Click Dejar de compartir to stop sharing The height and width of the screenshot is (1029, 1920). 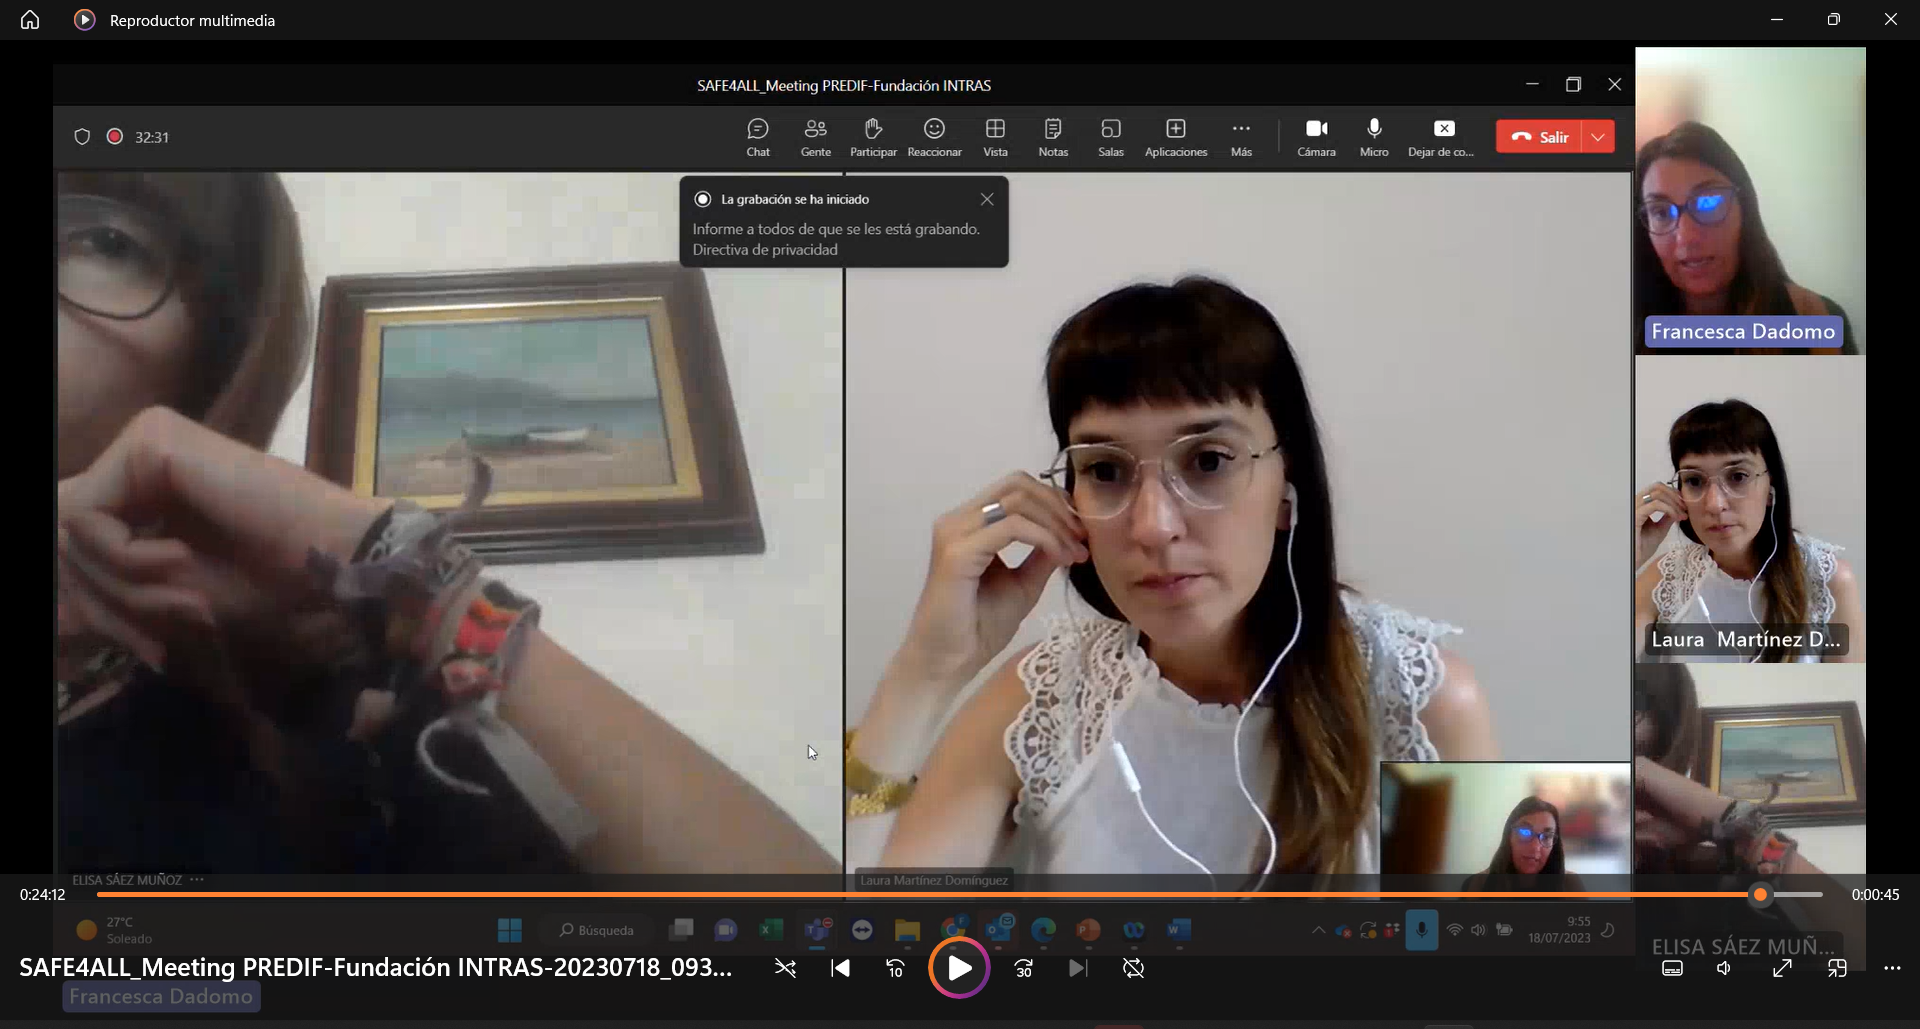pos(1441,138)
